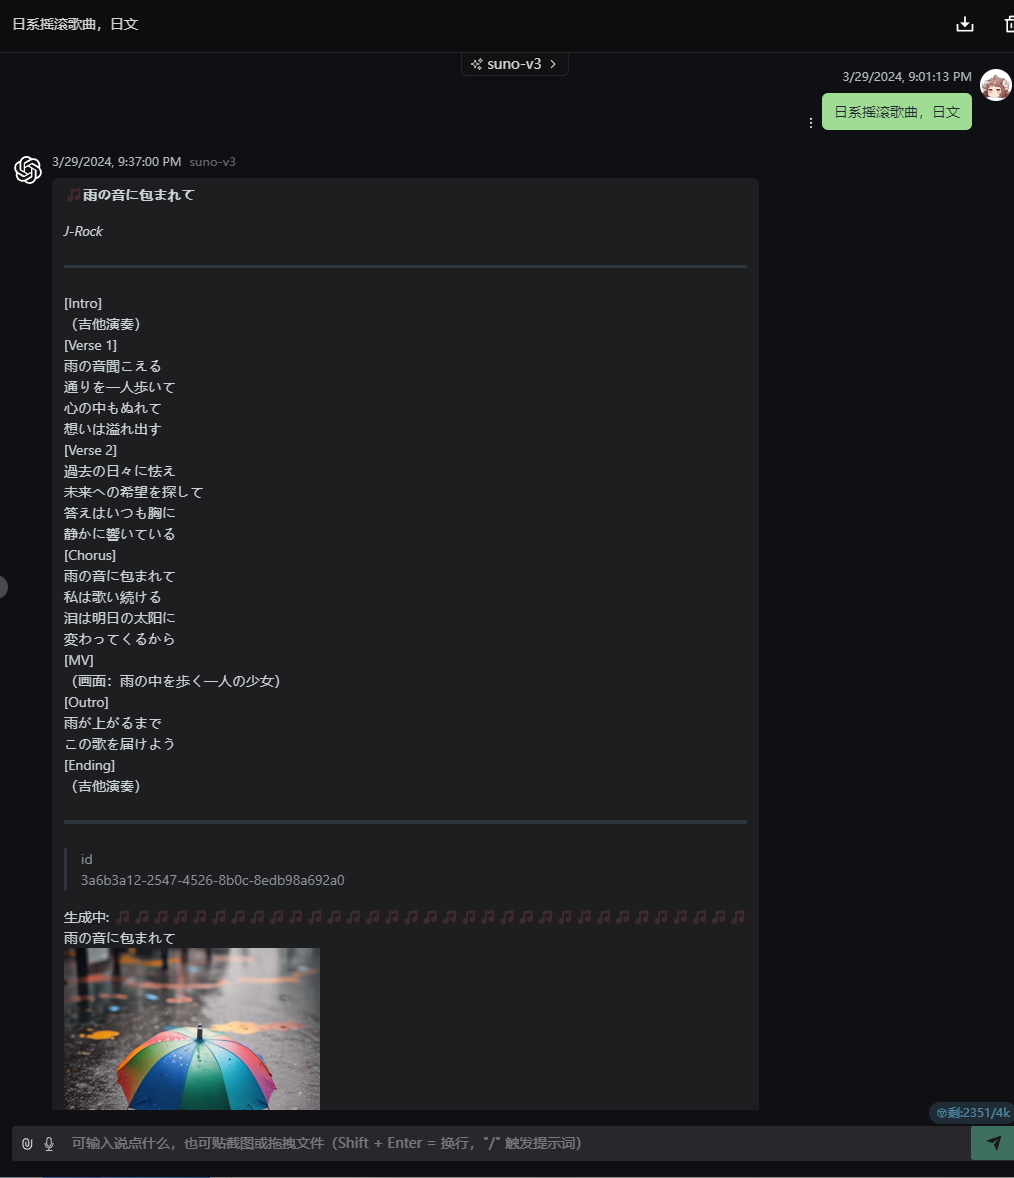Expand the suno-v3 model selector chevron
The width and height of the screenshot is (1014, 1178).
point(553,64)
